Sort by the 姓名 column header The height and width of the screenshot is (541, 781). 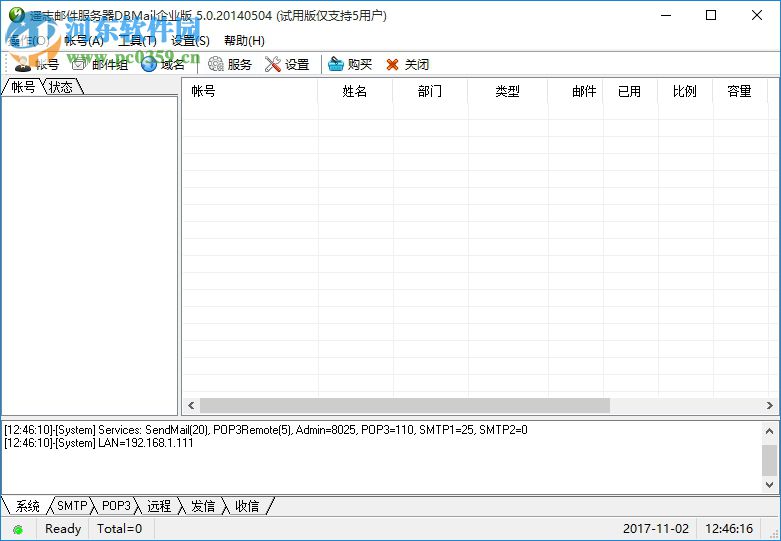[x=355, y=91]
